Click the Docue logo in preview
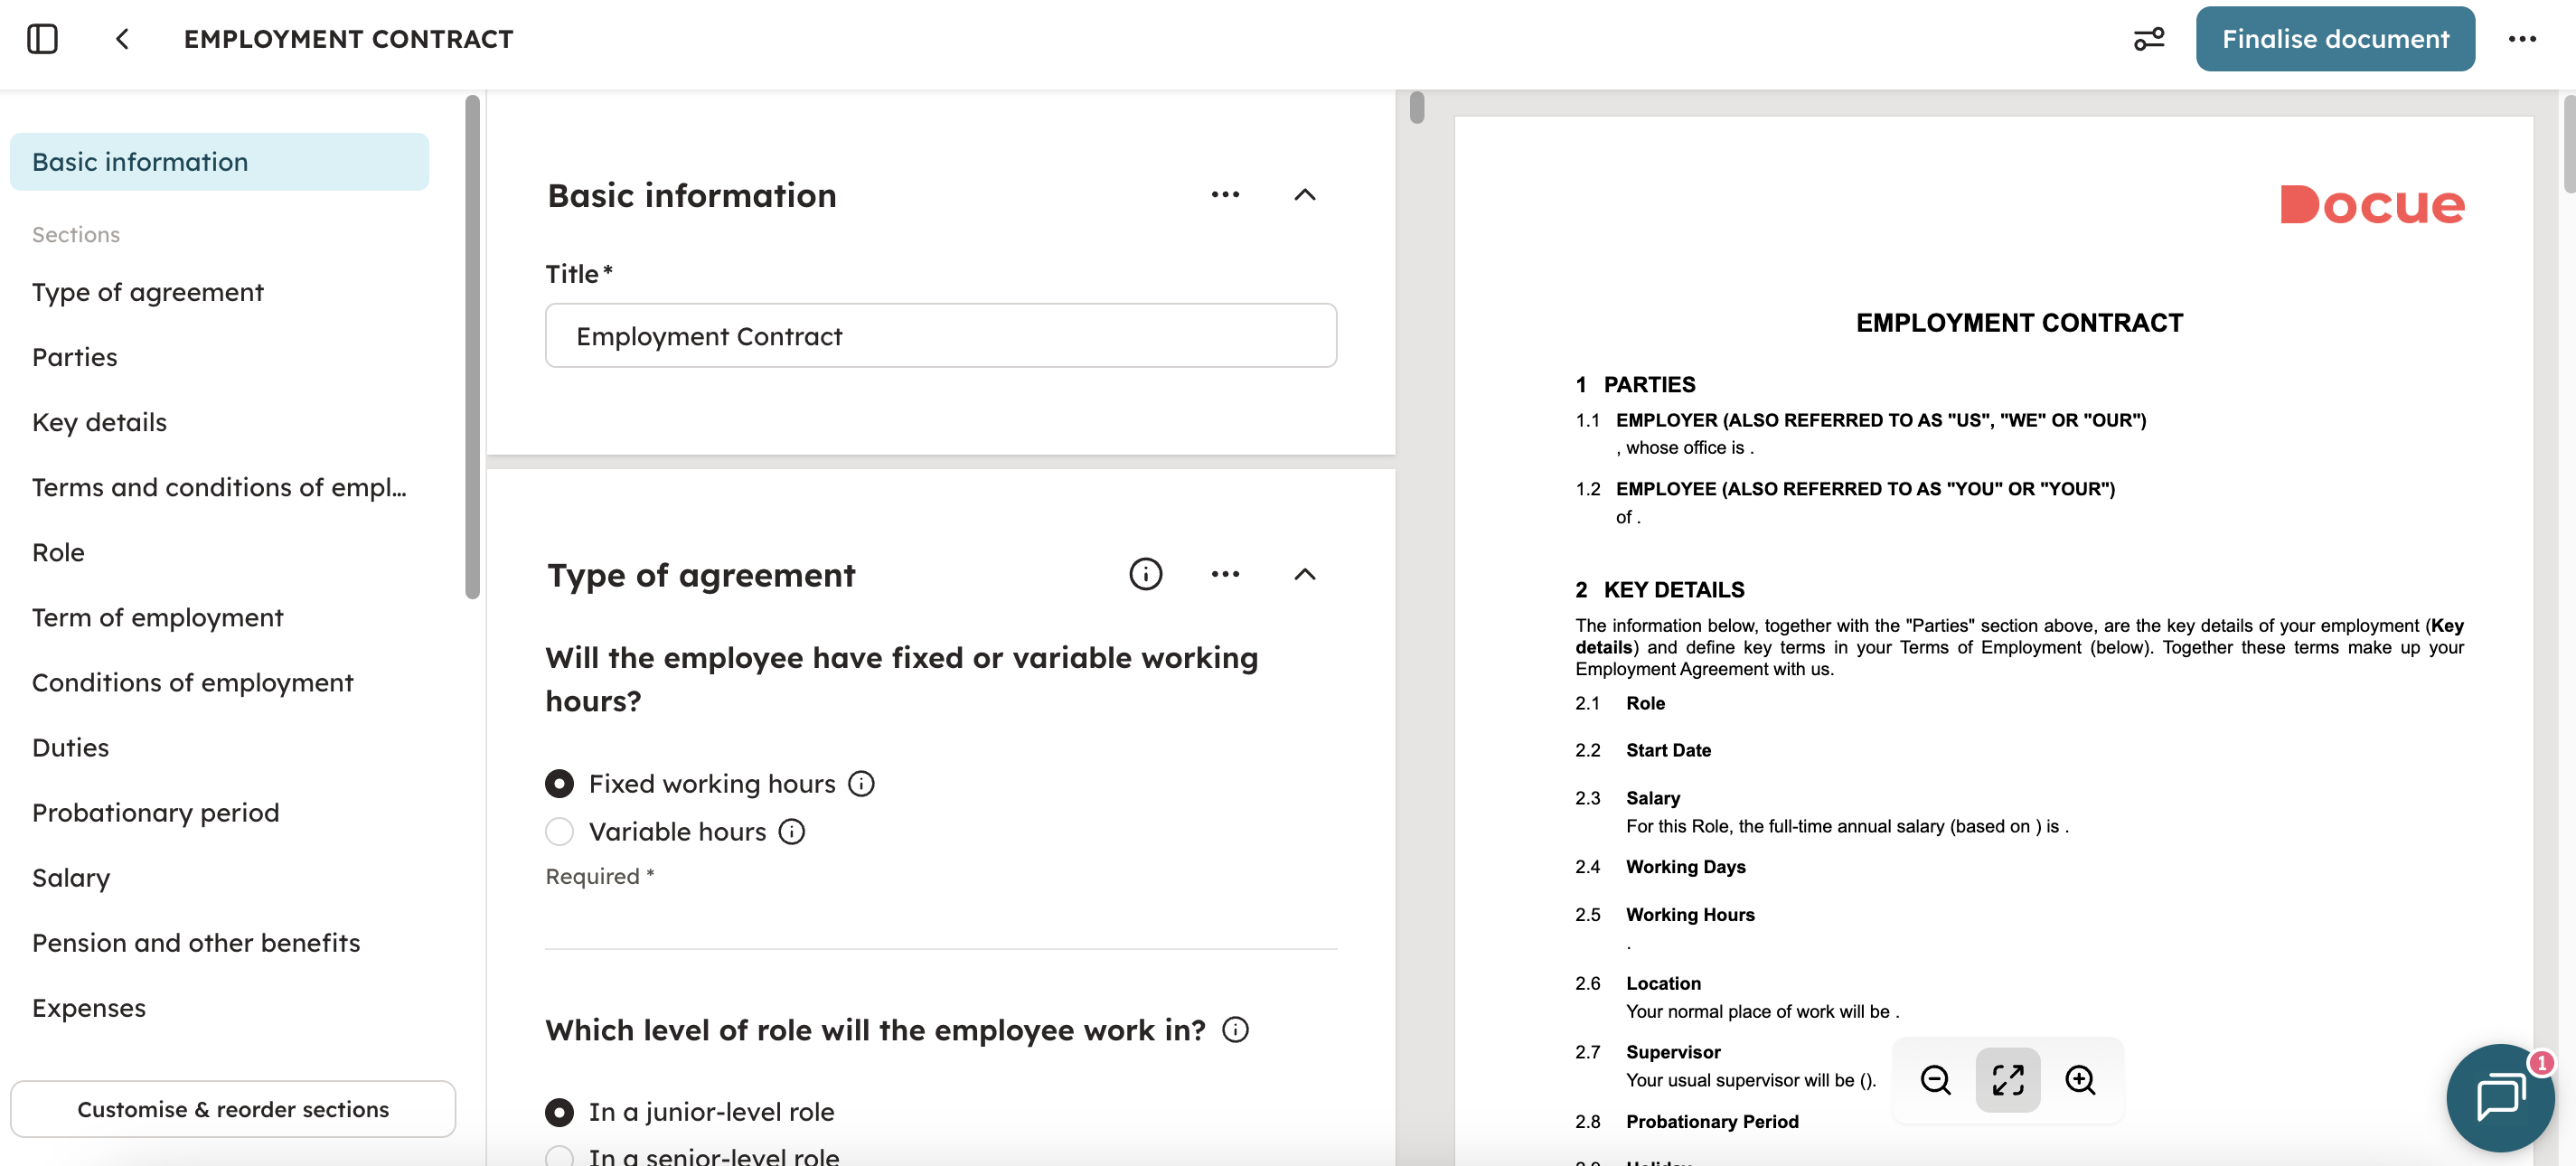 (x=2372, y=204)
